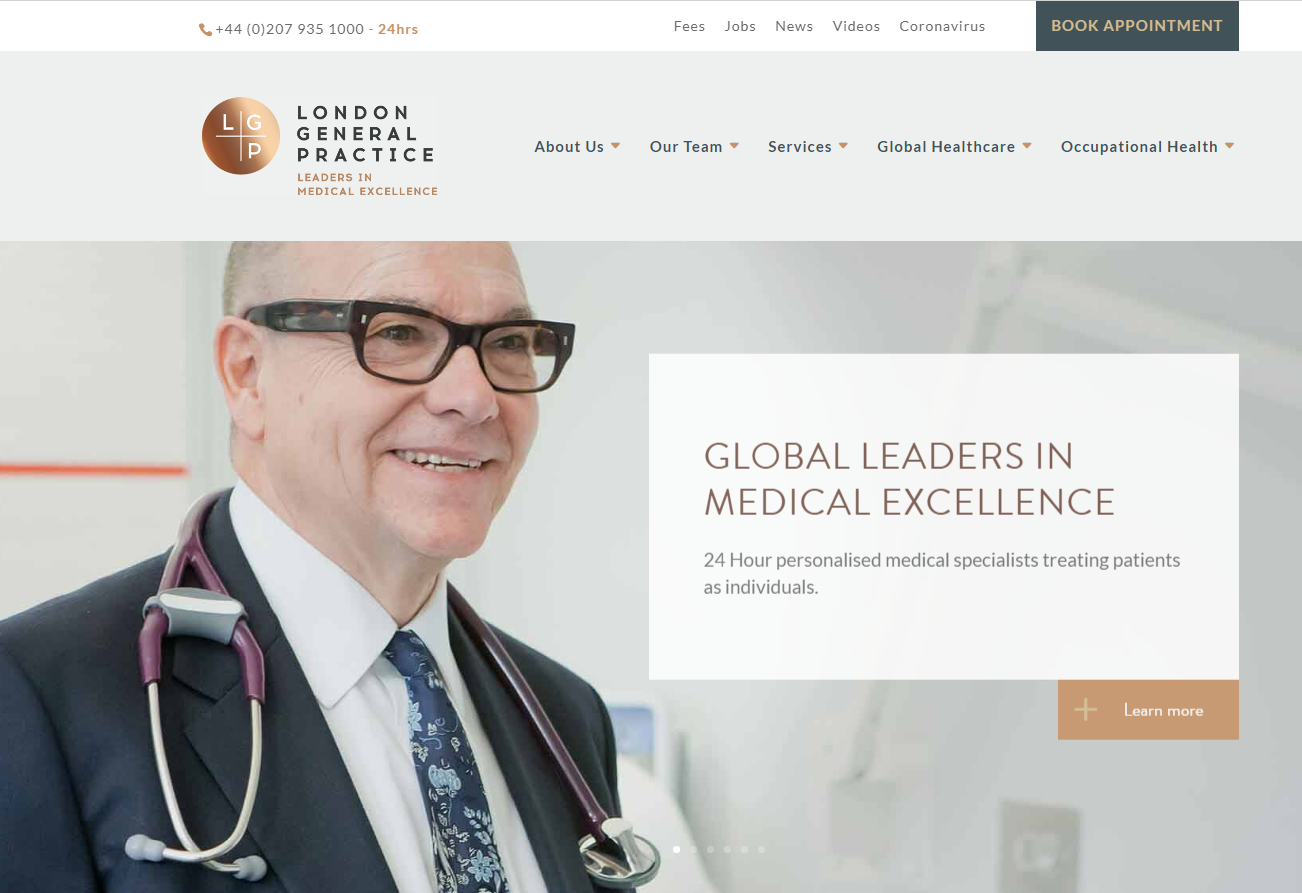Open the Fees link
Screen dimensions: 1302x893
point(689,27)
